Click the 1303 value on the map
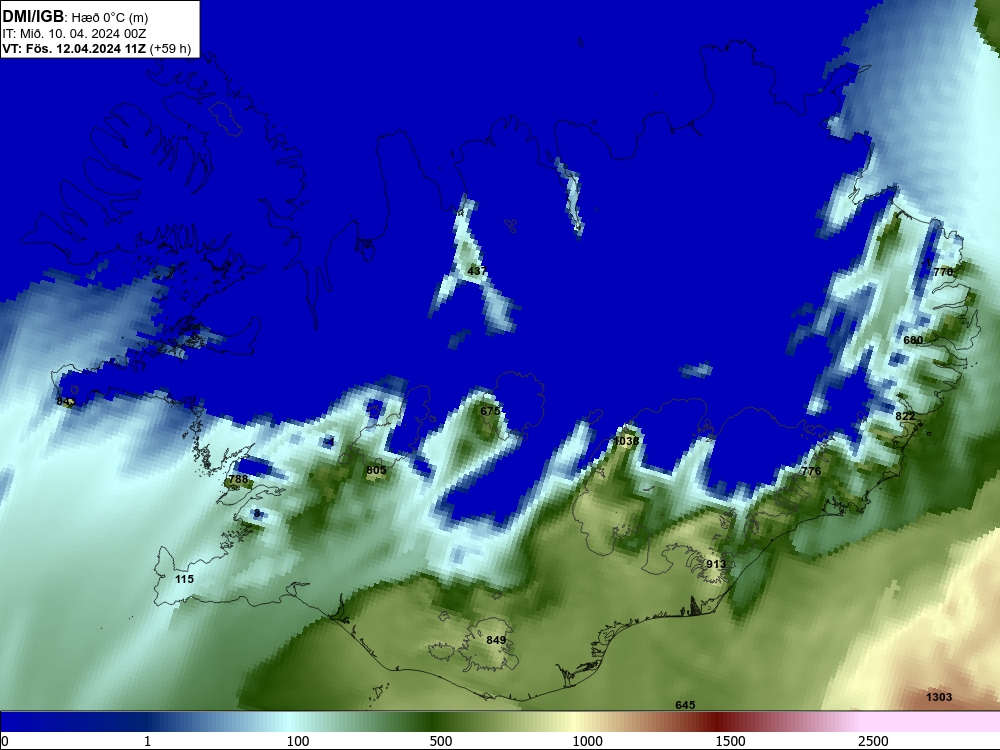This screenshot has height=750, width=1000. click(939, 697)
